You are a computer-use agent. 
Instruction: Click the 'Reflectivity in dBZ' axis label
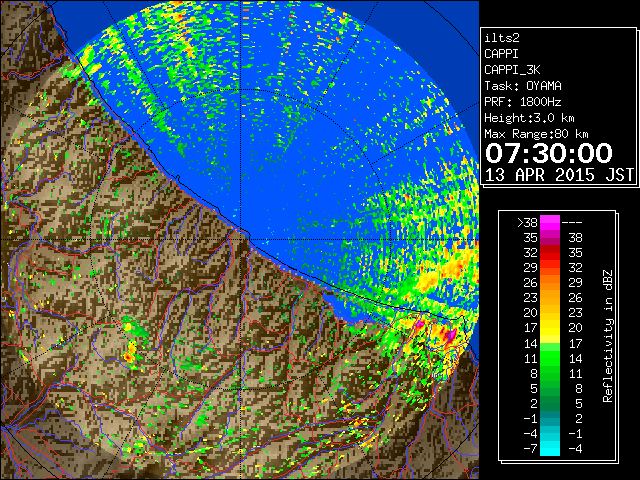[x=607, y=336]
